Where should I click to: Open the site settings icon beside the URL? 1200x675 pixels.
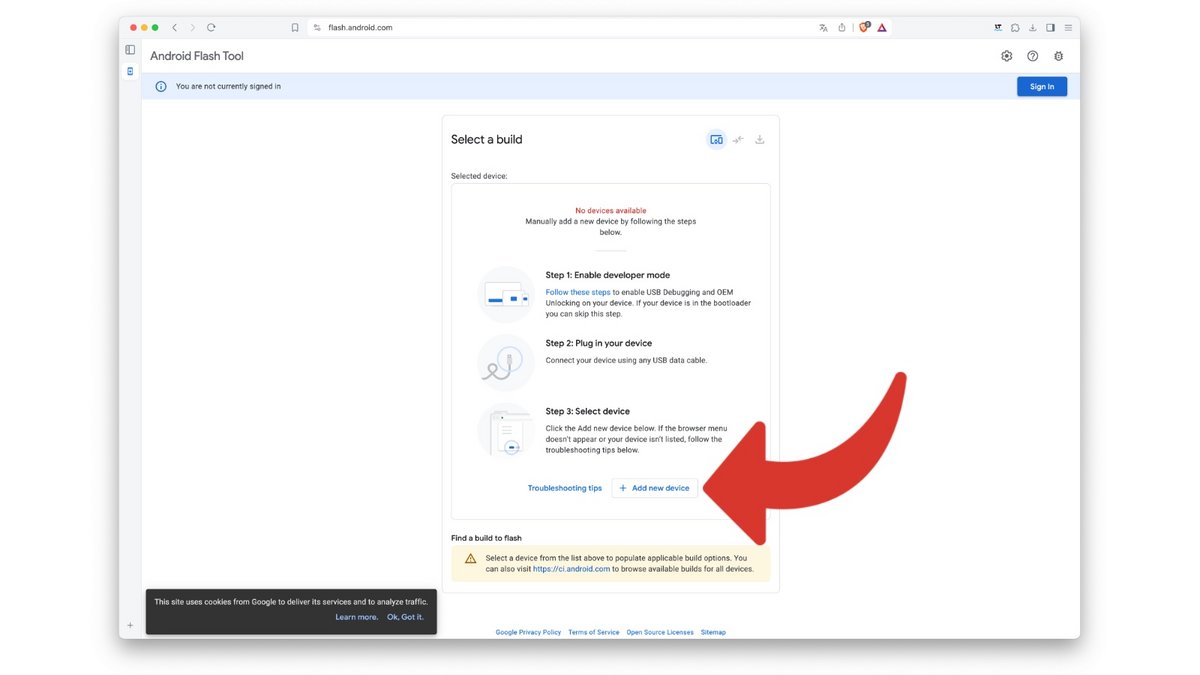click(x=317, y=28)
